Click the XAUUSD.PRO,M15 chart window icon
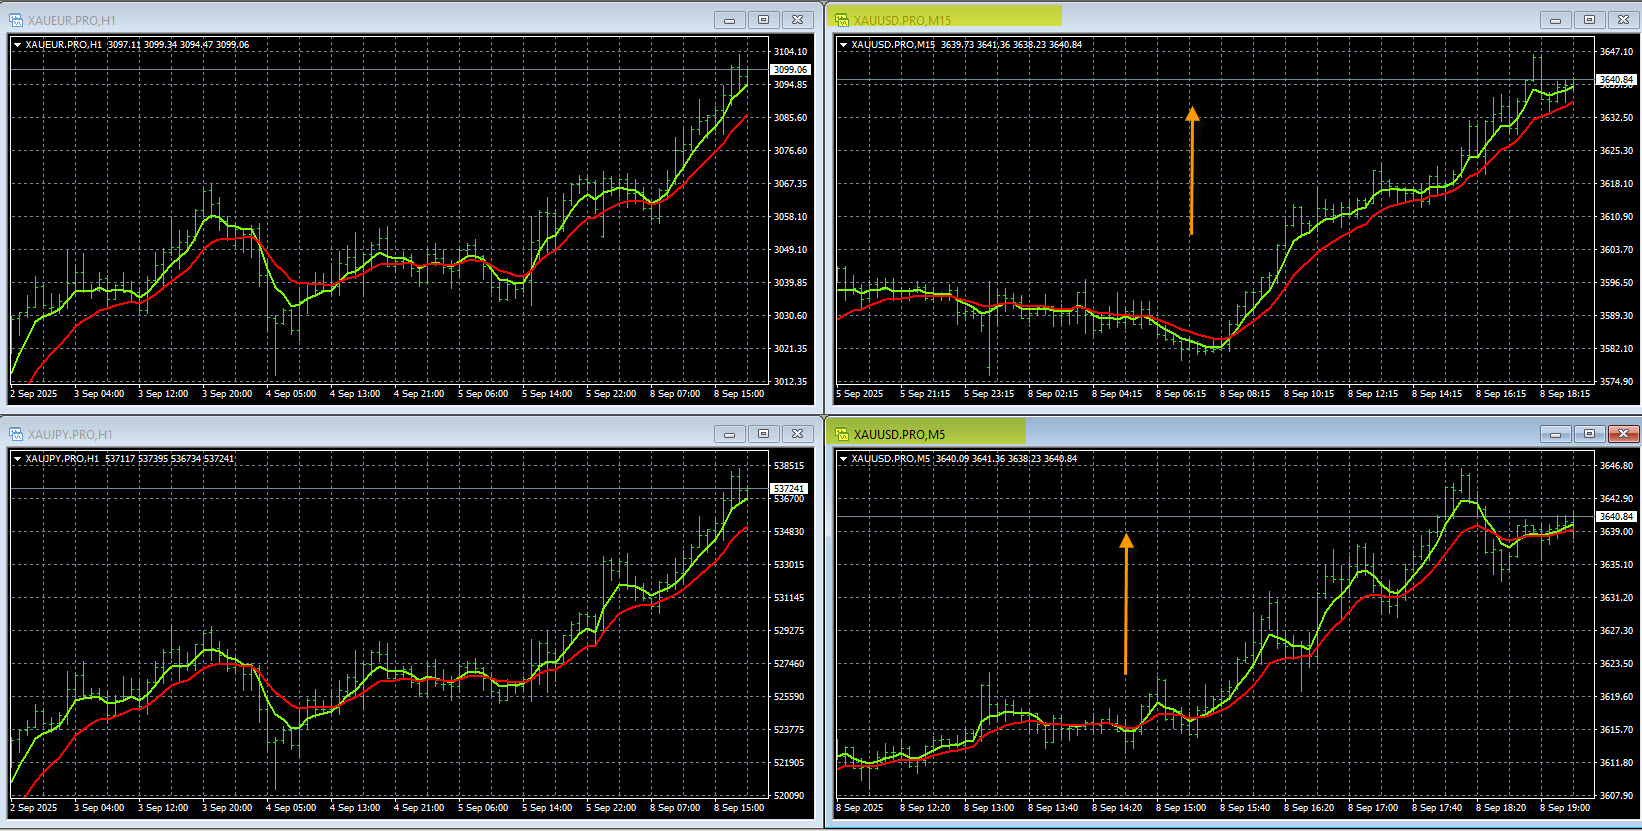This screenshot has height=831, width=1642. (x=842, y=20)
